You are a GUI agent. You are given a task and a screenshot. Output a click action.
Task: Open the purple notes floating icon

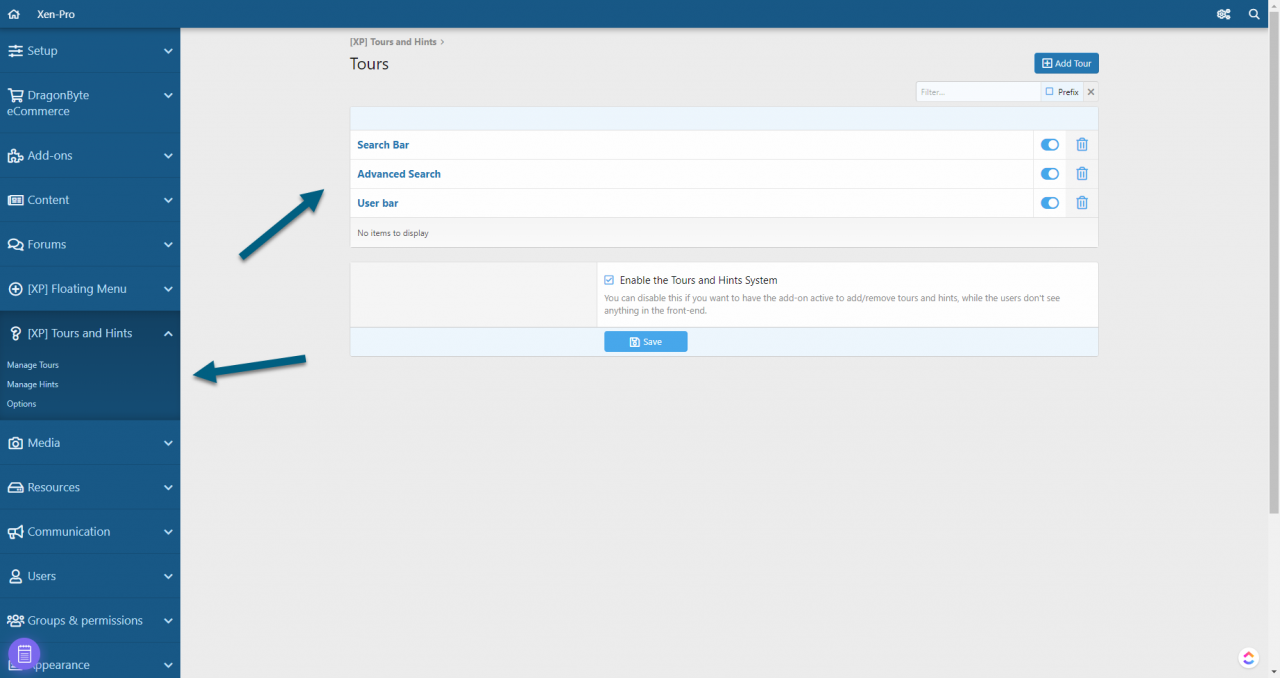point(24,654)
